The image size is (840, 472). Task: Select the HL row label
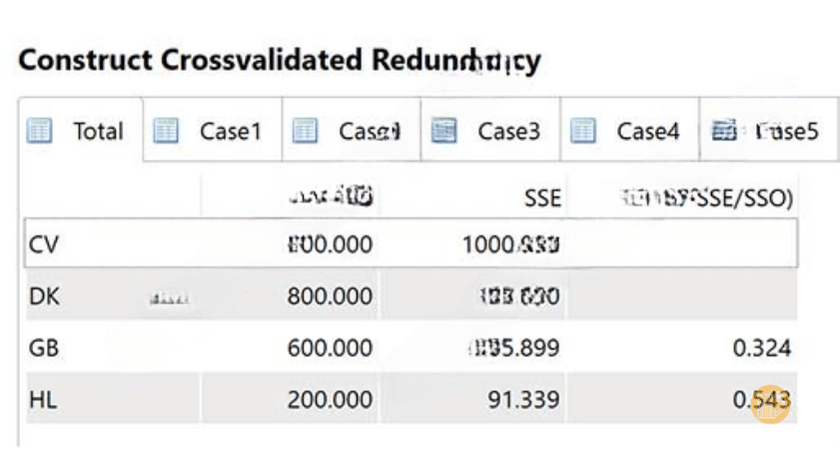tap(43, 400)
